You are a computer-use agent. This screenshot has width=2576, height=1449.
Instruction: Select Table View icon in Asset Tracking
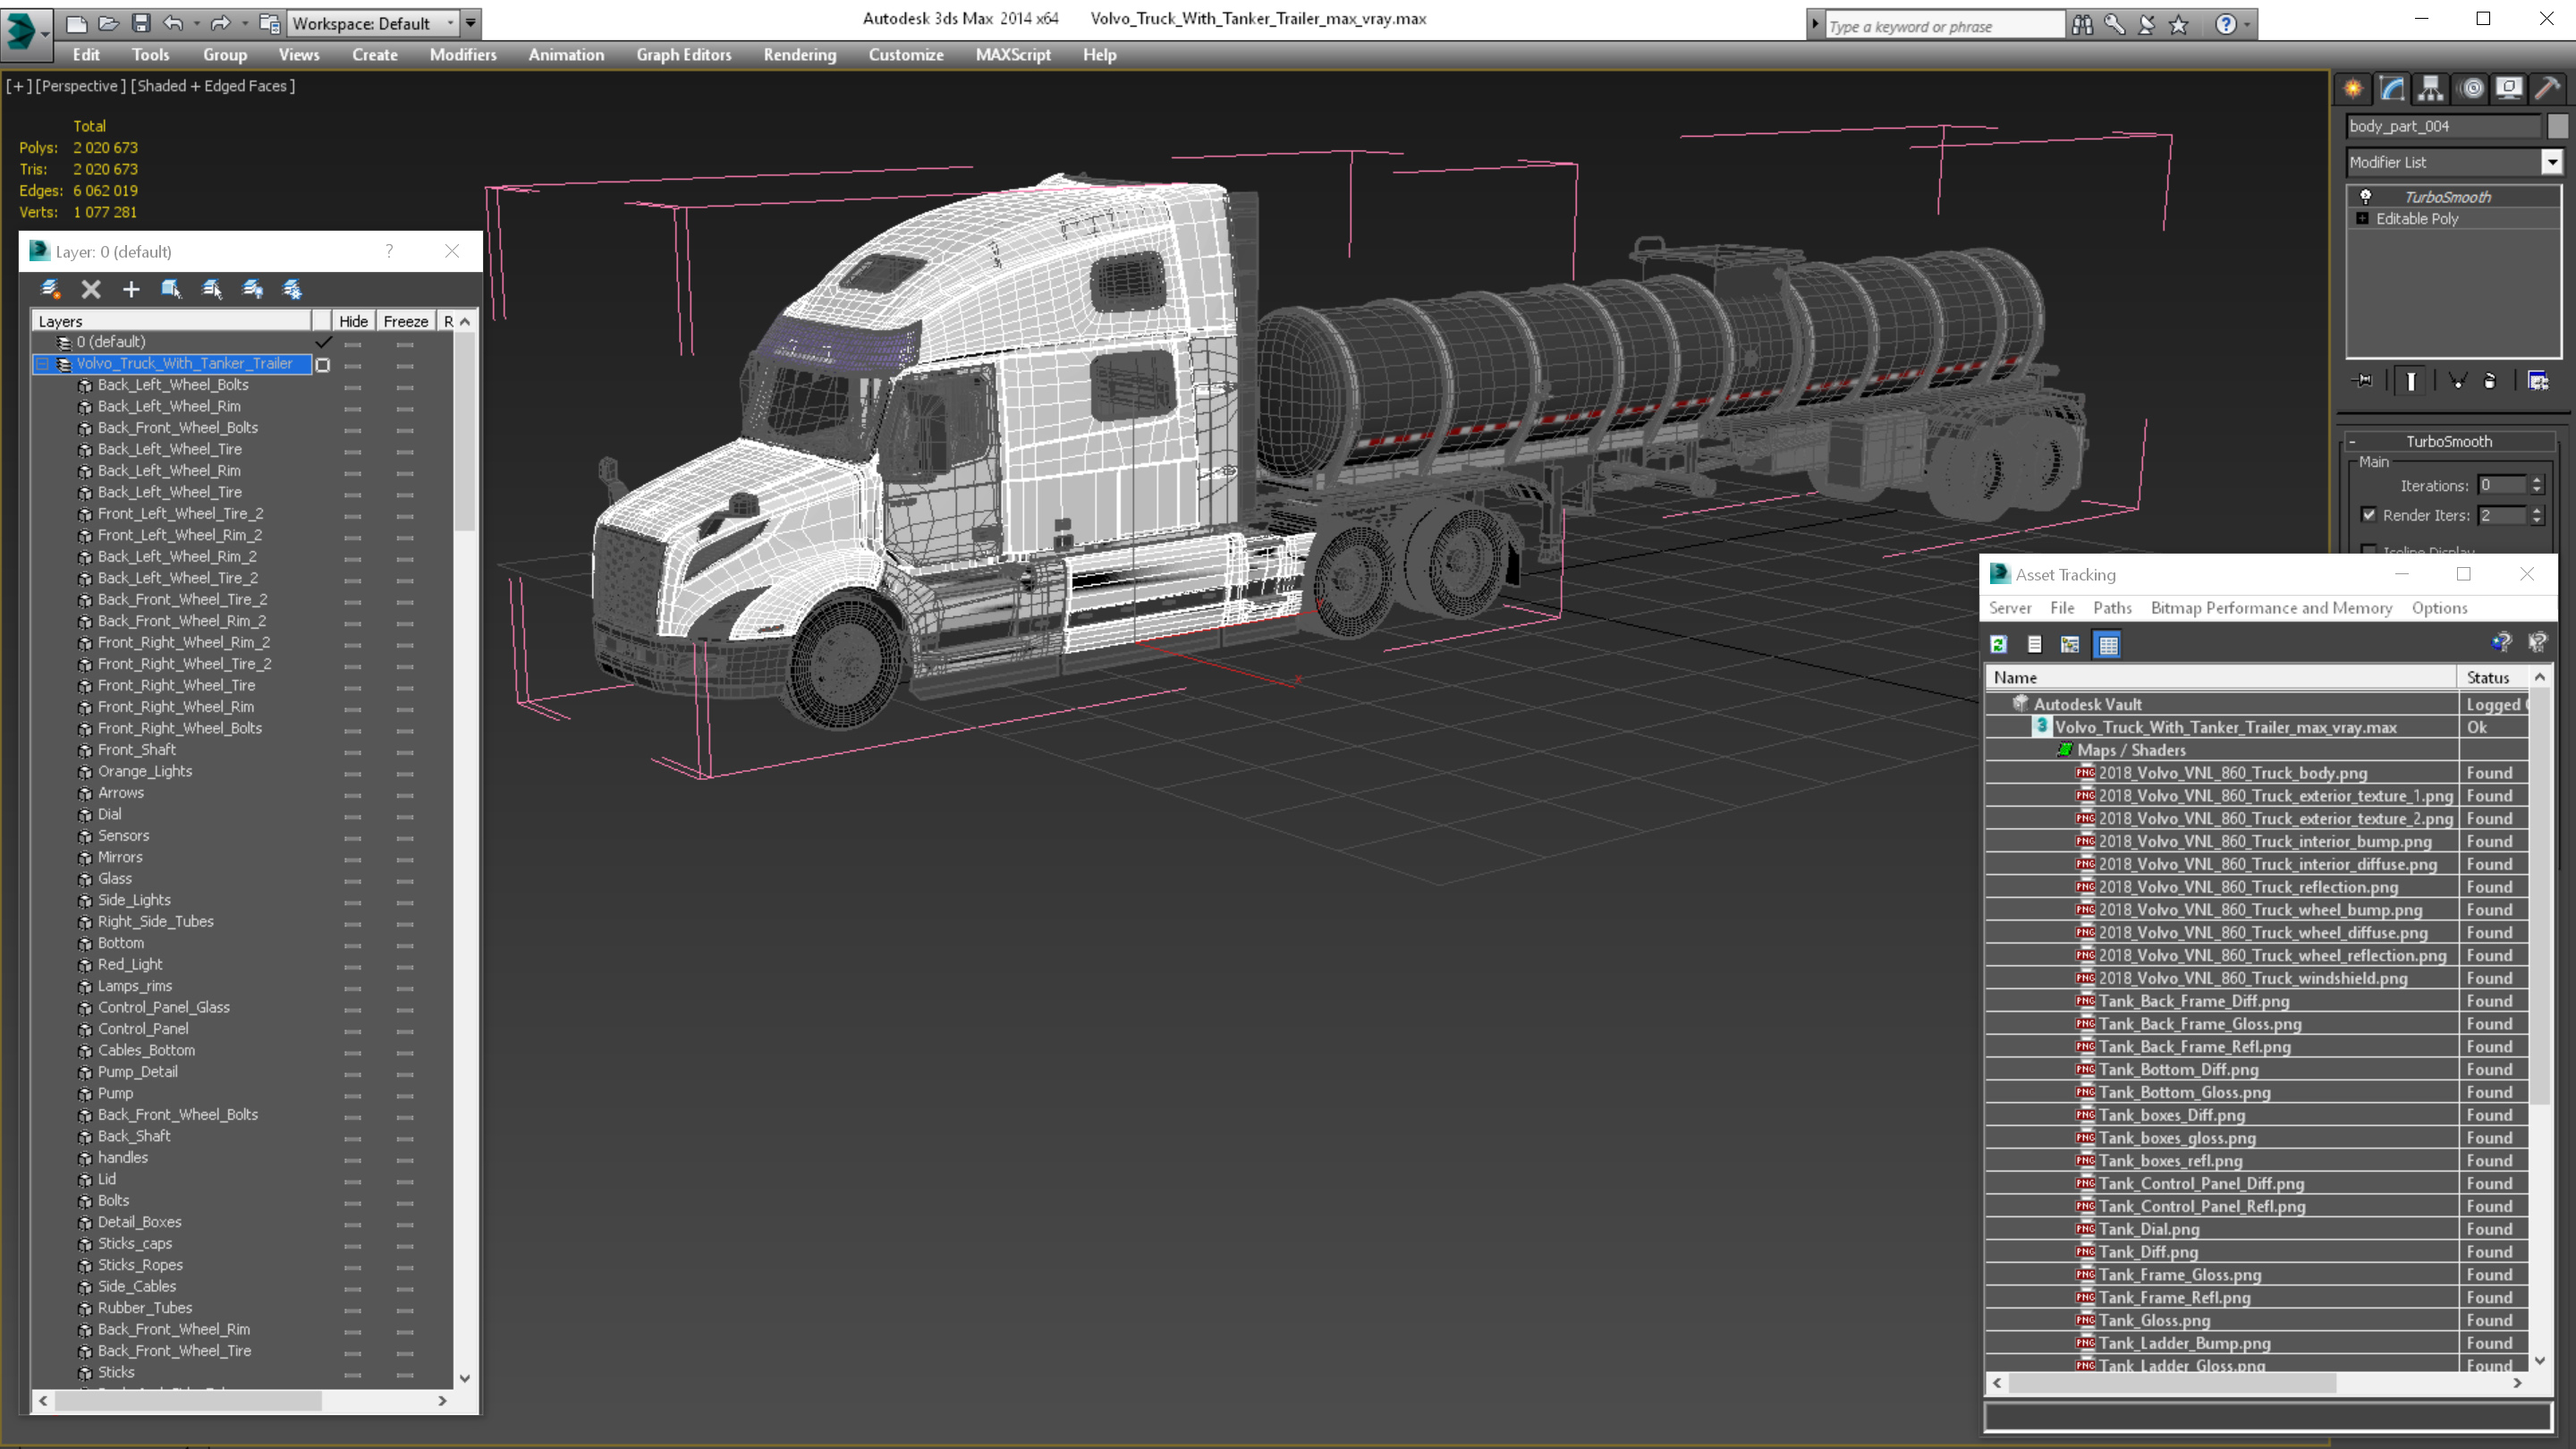pos(2107,644)
